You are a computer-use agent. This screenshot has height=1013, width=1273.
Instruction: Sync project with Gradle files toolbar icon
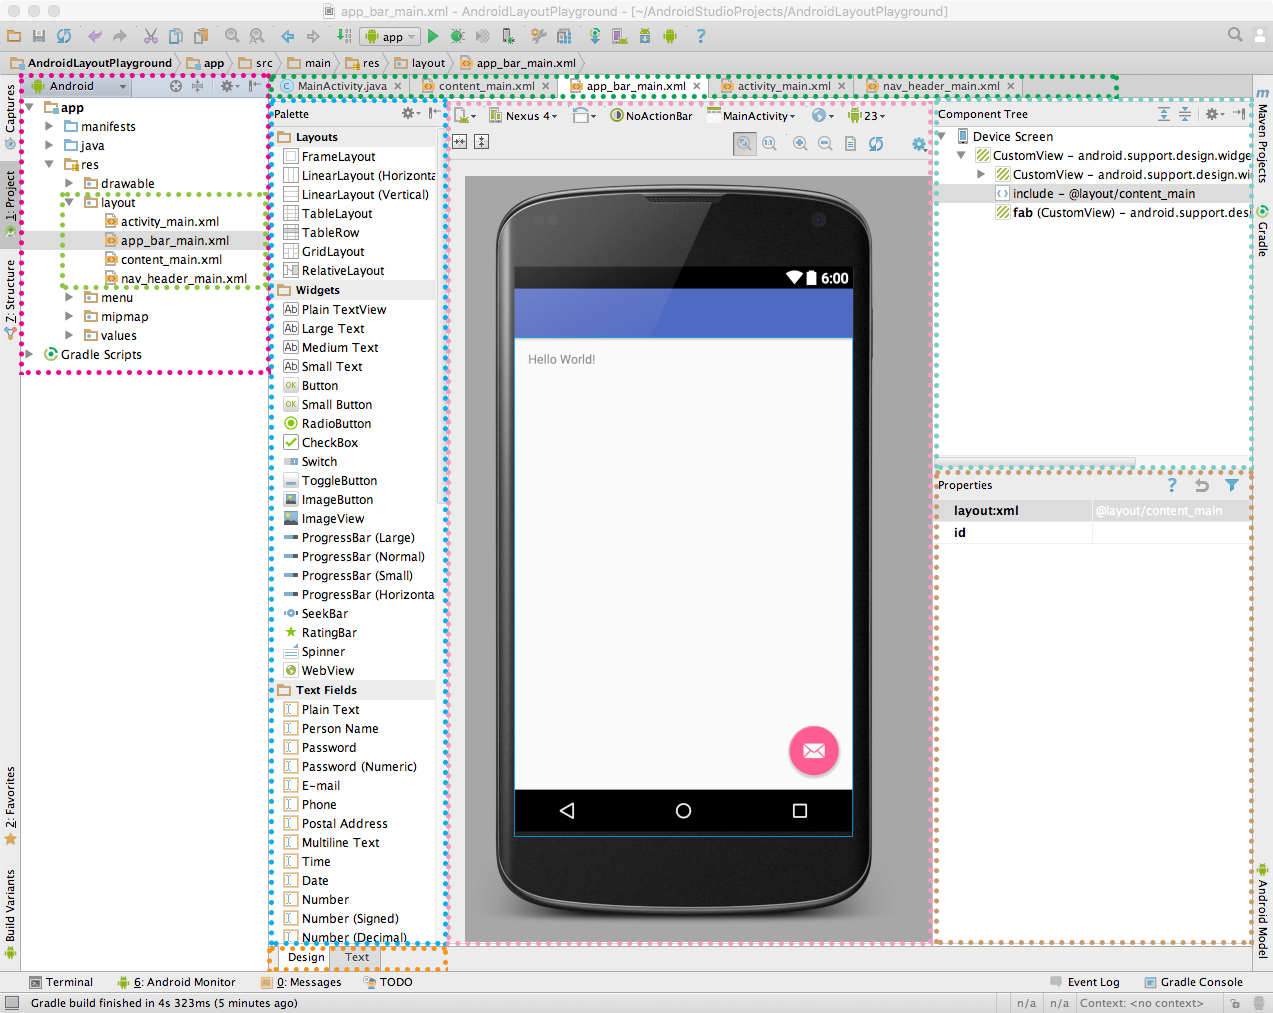595,37
